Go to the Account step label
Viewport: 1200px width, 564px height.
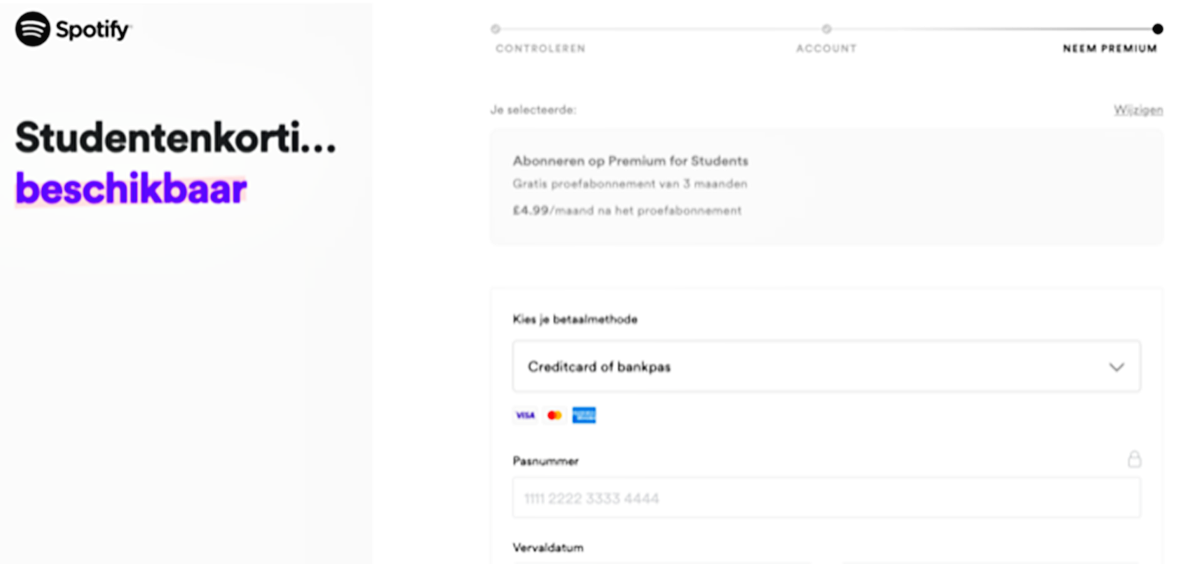tap(826, 48)
